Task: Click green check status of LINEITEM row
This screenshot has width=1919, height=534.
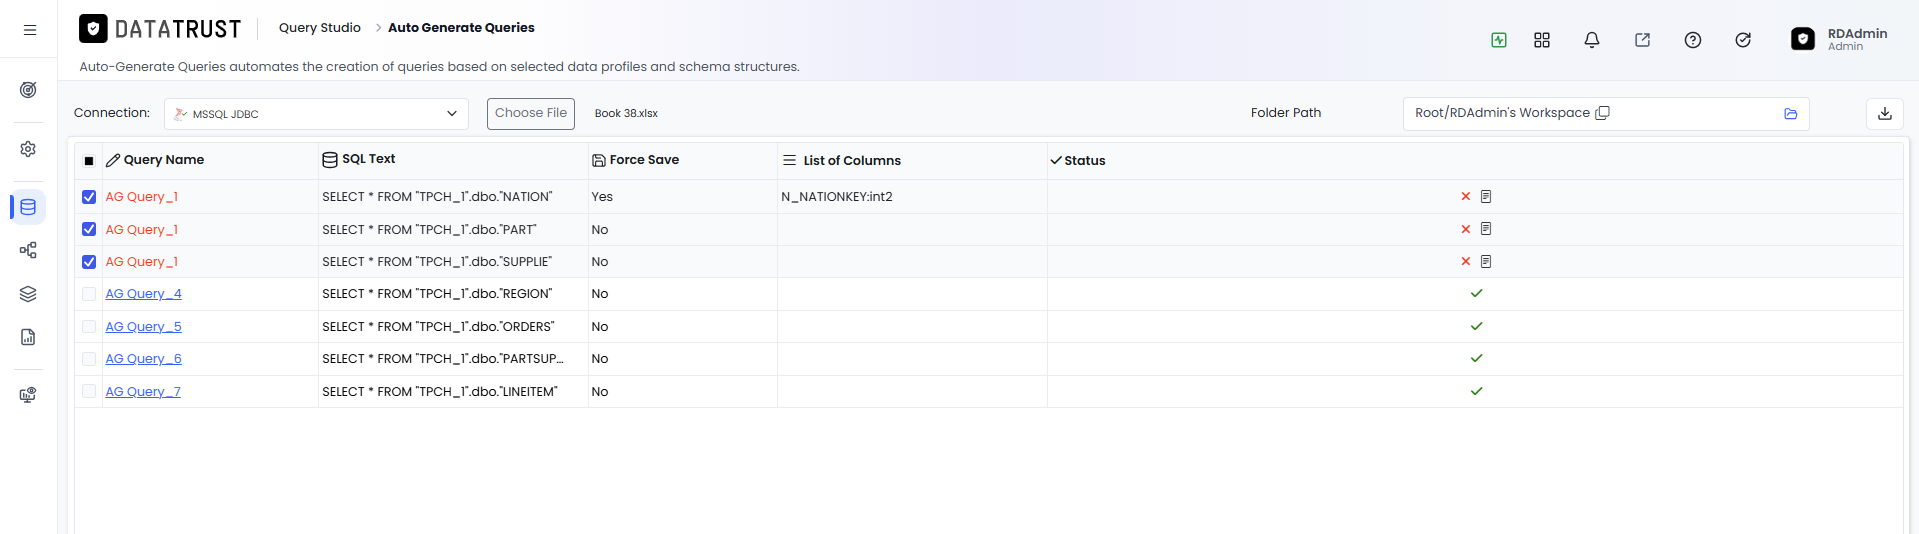Action: [x=1476, y=392]
